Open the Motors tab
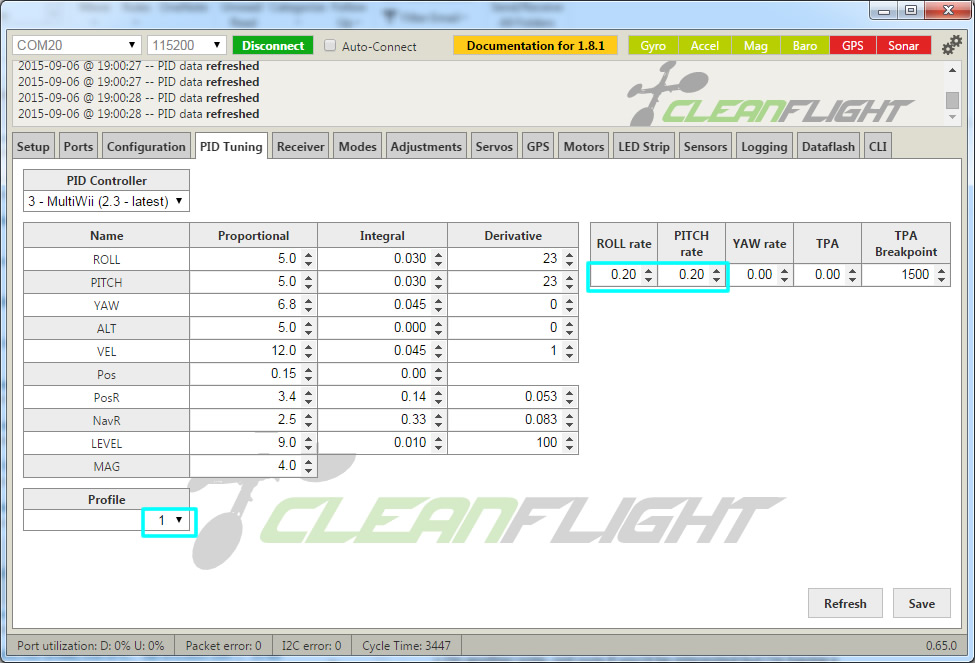975x663 pixels. point(584,147)
